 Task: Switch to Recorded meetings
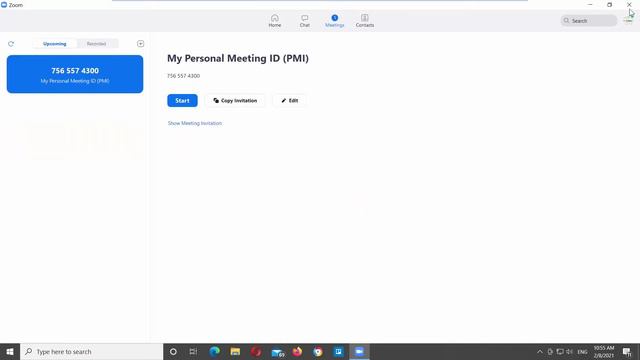pos(96,44)
